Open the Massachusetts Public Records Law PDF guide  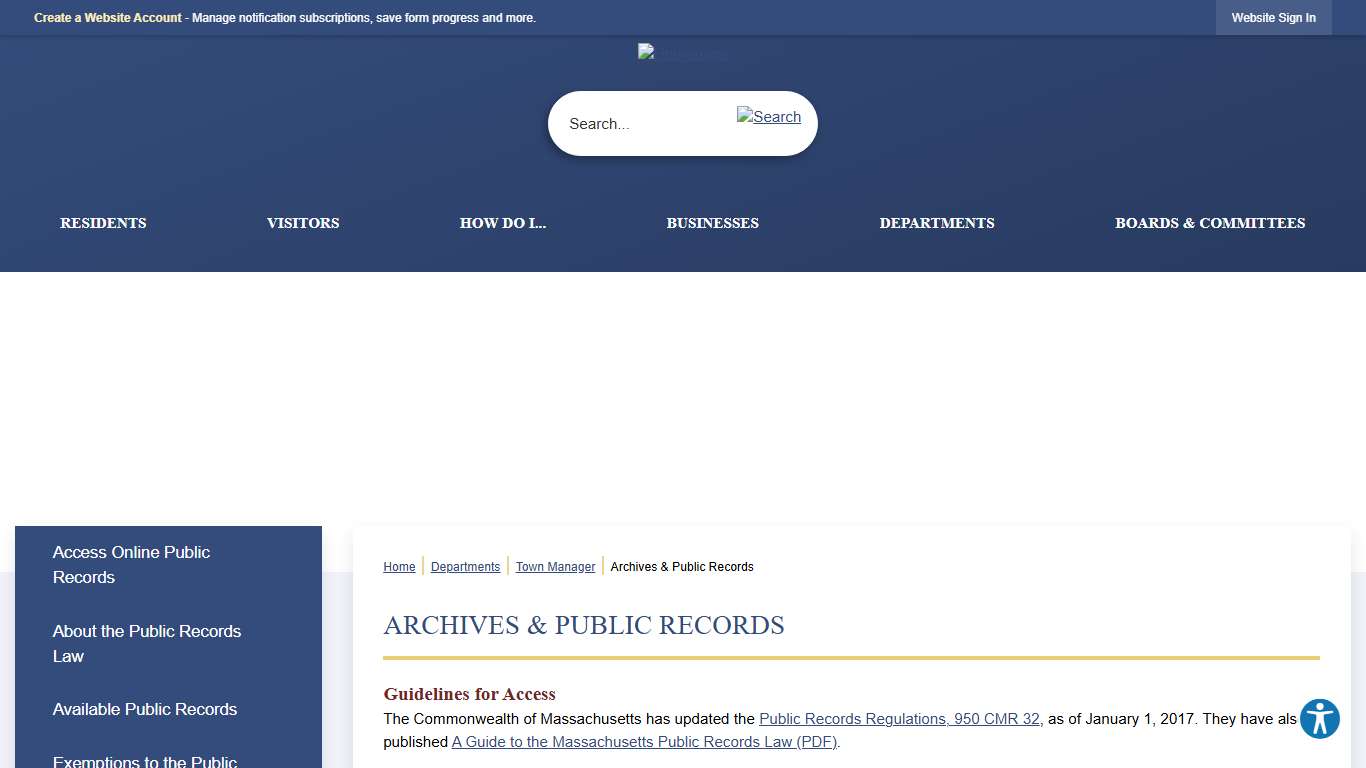[644, 741]
